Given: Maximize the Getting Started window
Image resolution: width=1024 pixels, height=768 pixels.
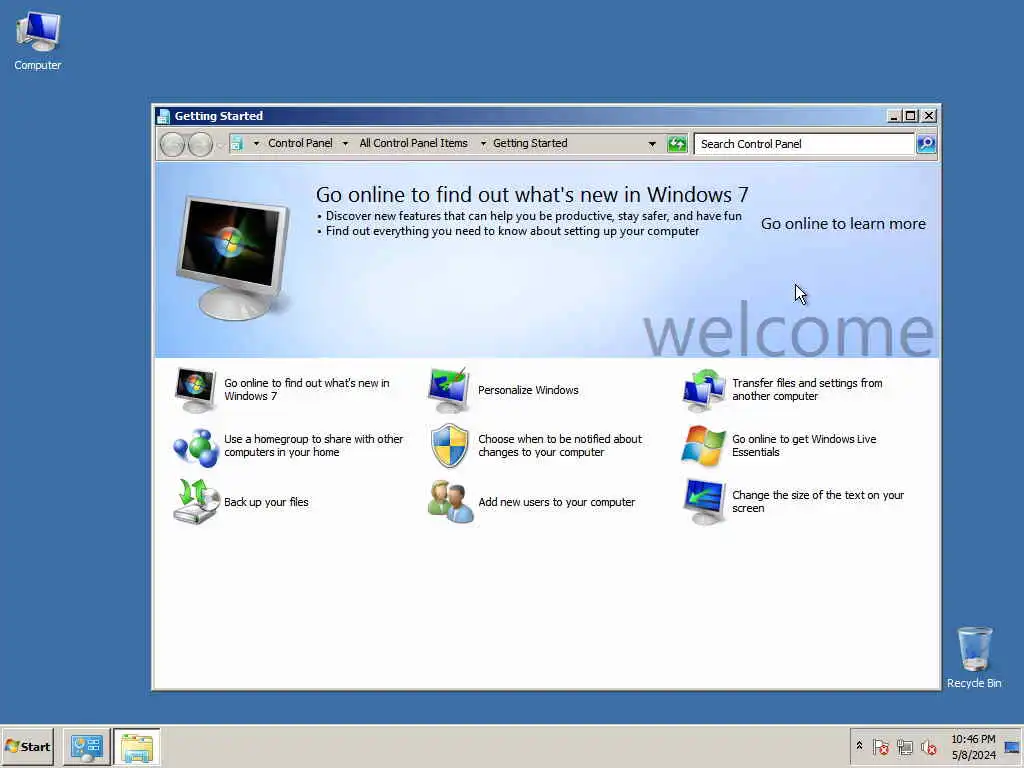Looking at the screenshot, I should (x=910, y=116).
